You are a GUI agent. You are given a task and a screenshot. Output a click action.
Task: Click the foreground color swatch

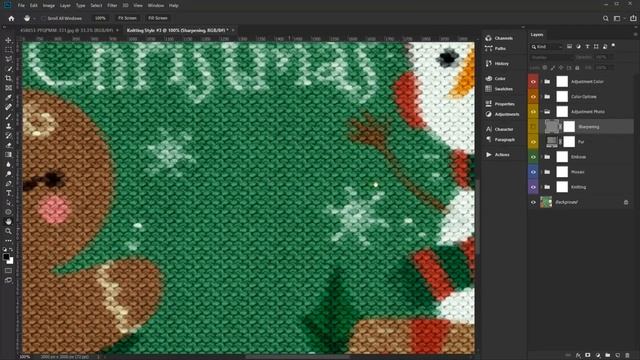pyautogui.click(x=6, y=257)
